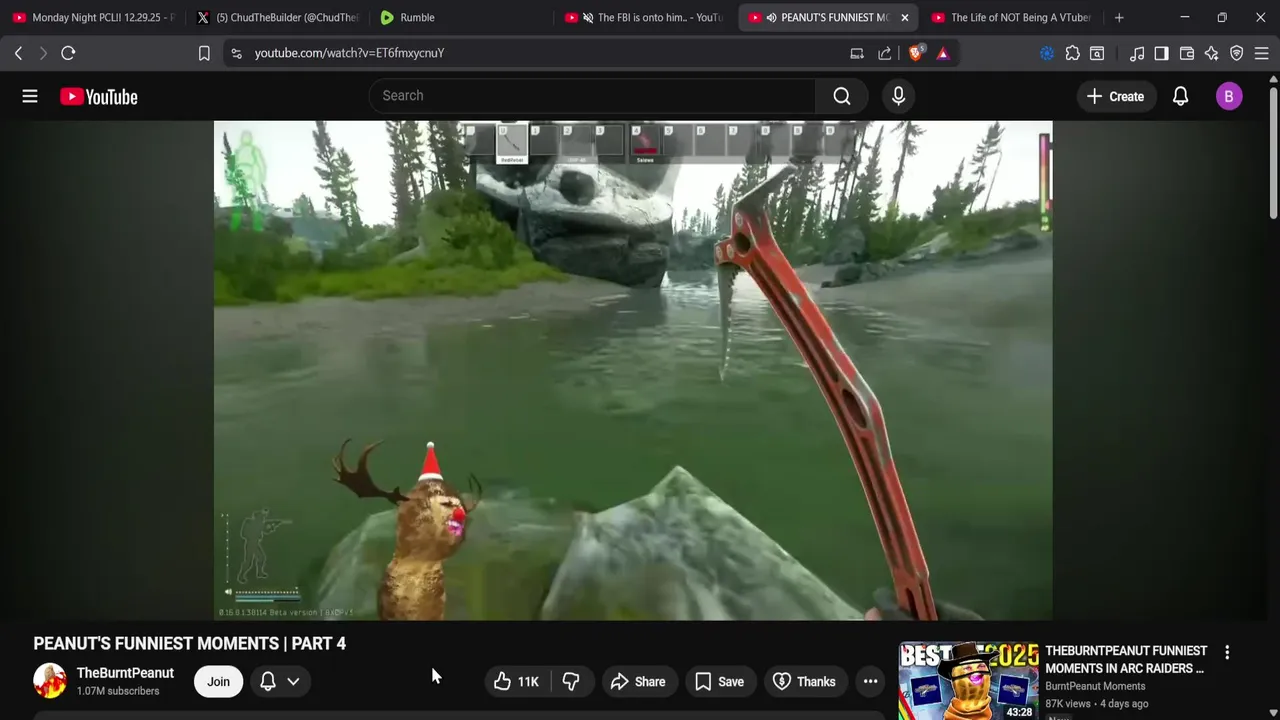Screen dimensions: 1280x720
Task: Share the video
Action: 638,682
